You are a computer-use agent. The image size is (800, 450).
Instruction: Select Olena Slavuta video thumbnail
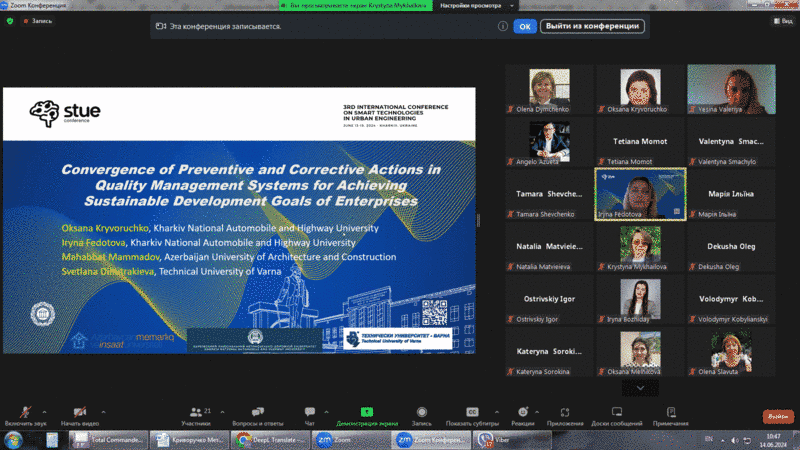click(731, 352)
